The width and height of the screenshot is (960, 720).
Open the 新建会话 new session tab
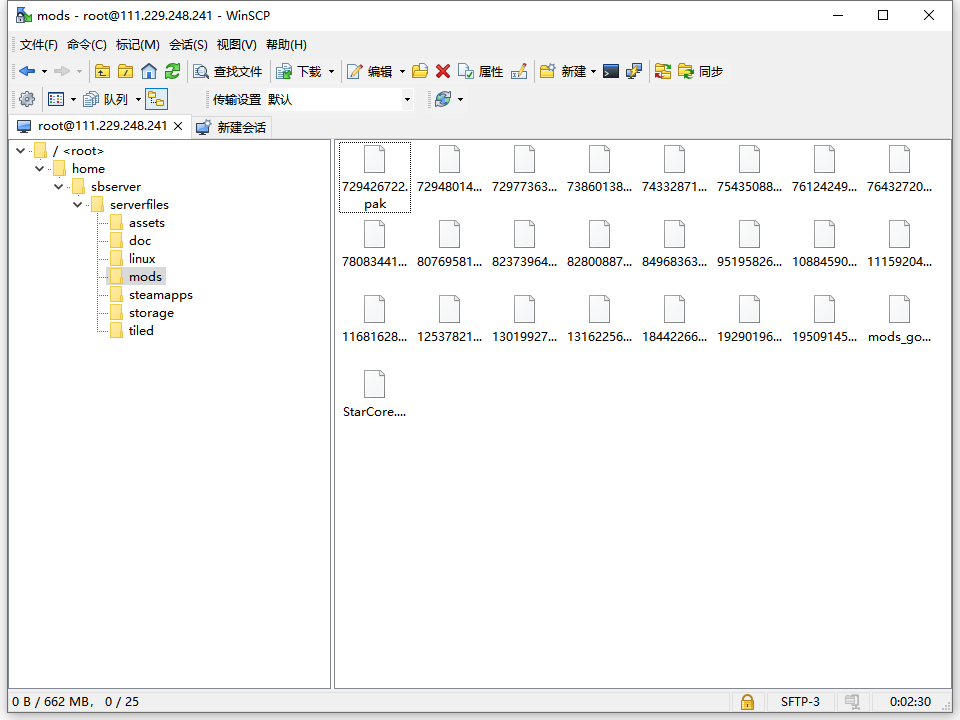pos(231,127)
